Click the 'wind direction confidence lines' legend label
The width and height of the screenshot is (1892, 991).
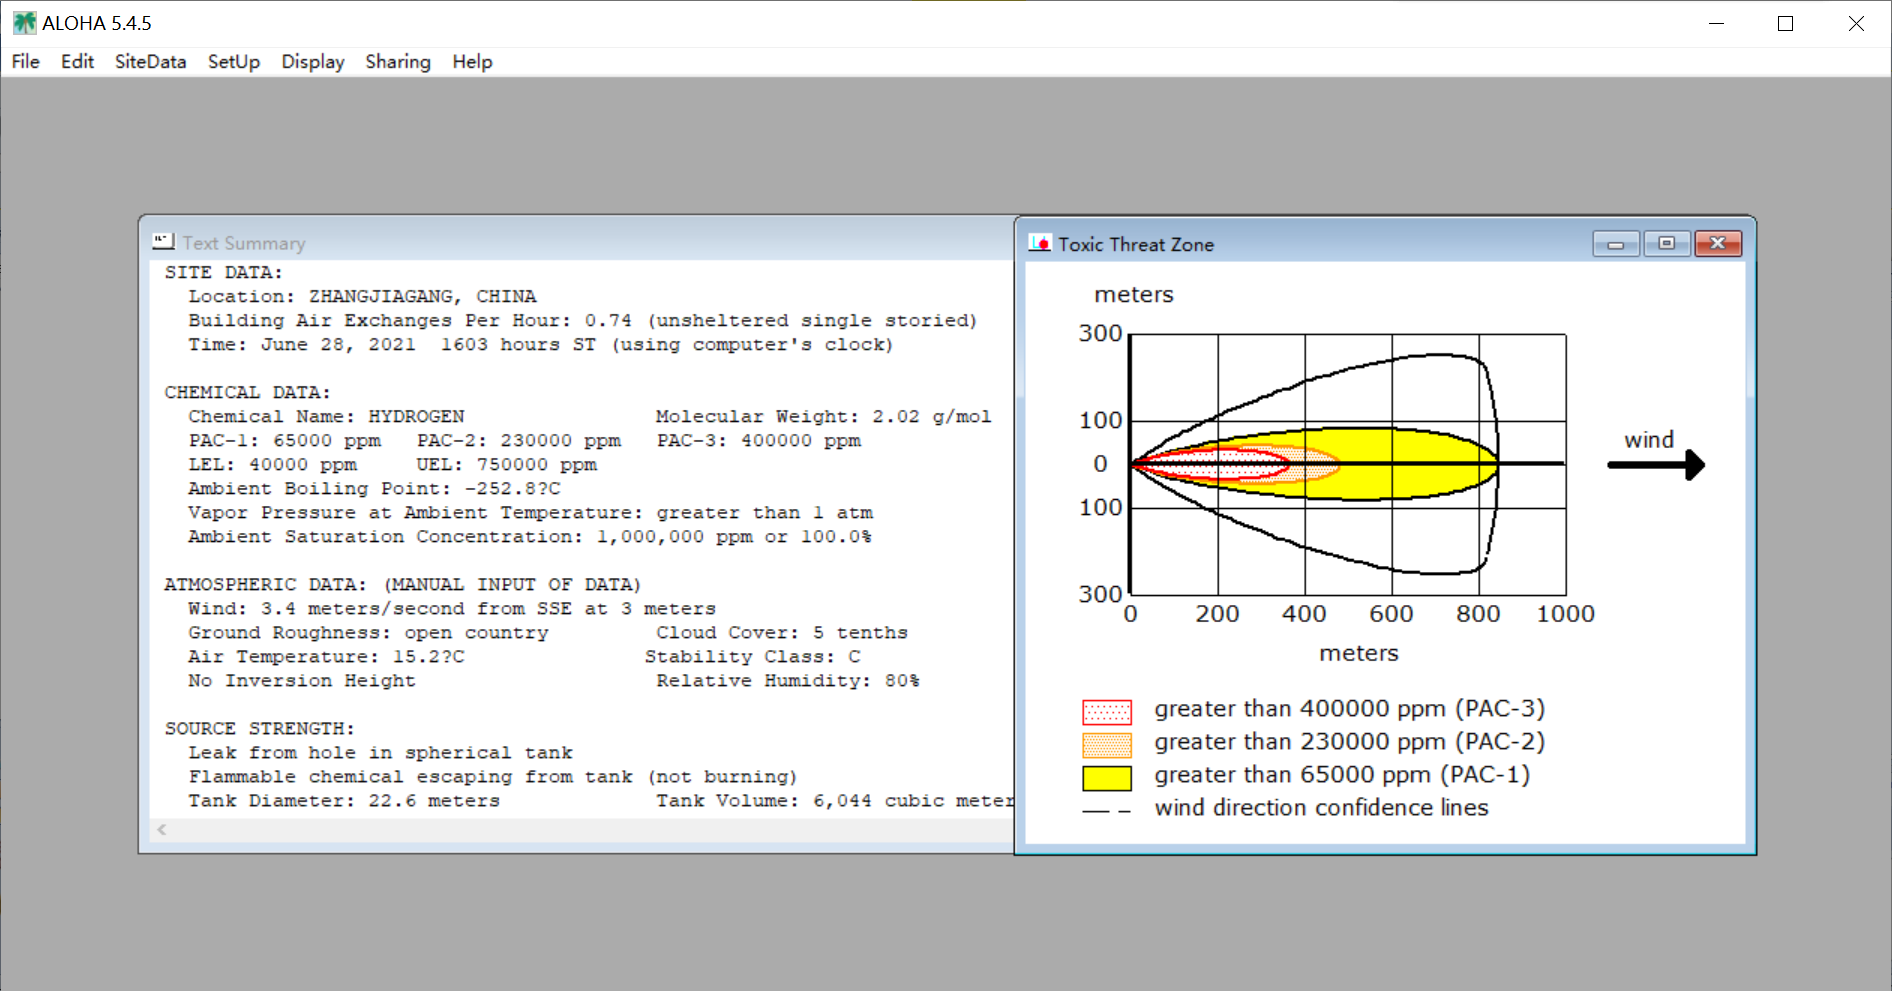1321,808
